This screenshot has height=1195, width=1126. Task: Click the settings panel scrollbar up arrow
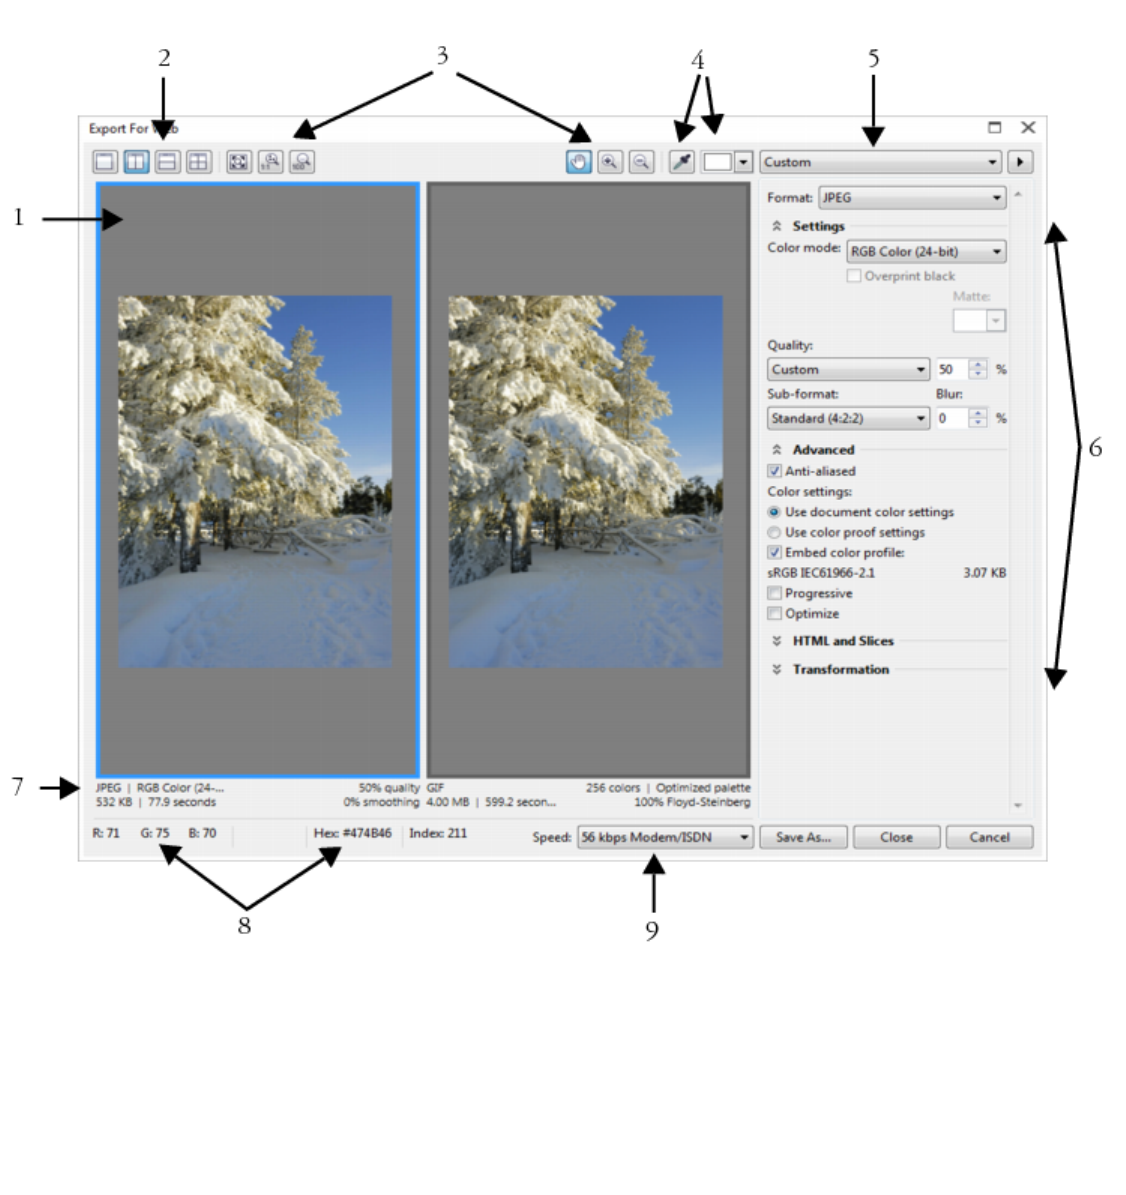click(x=1018, y=194)
